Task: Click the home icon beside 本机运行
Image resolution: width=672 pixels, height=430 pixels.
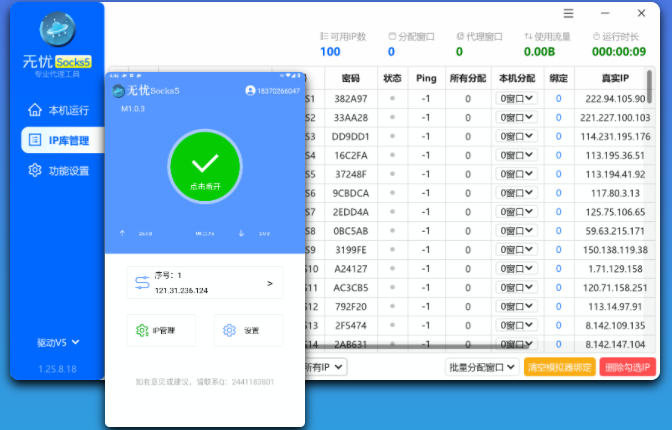Action: coord(35,110)
